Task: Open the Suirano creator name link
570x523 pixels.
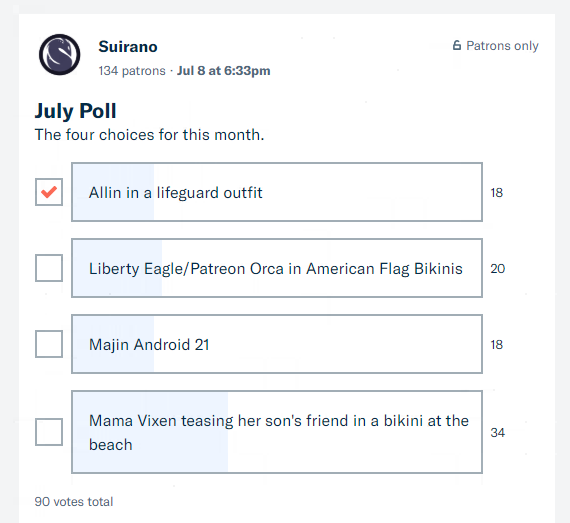Action: pyautogui.click(x=128, y=47)
